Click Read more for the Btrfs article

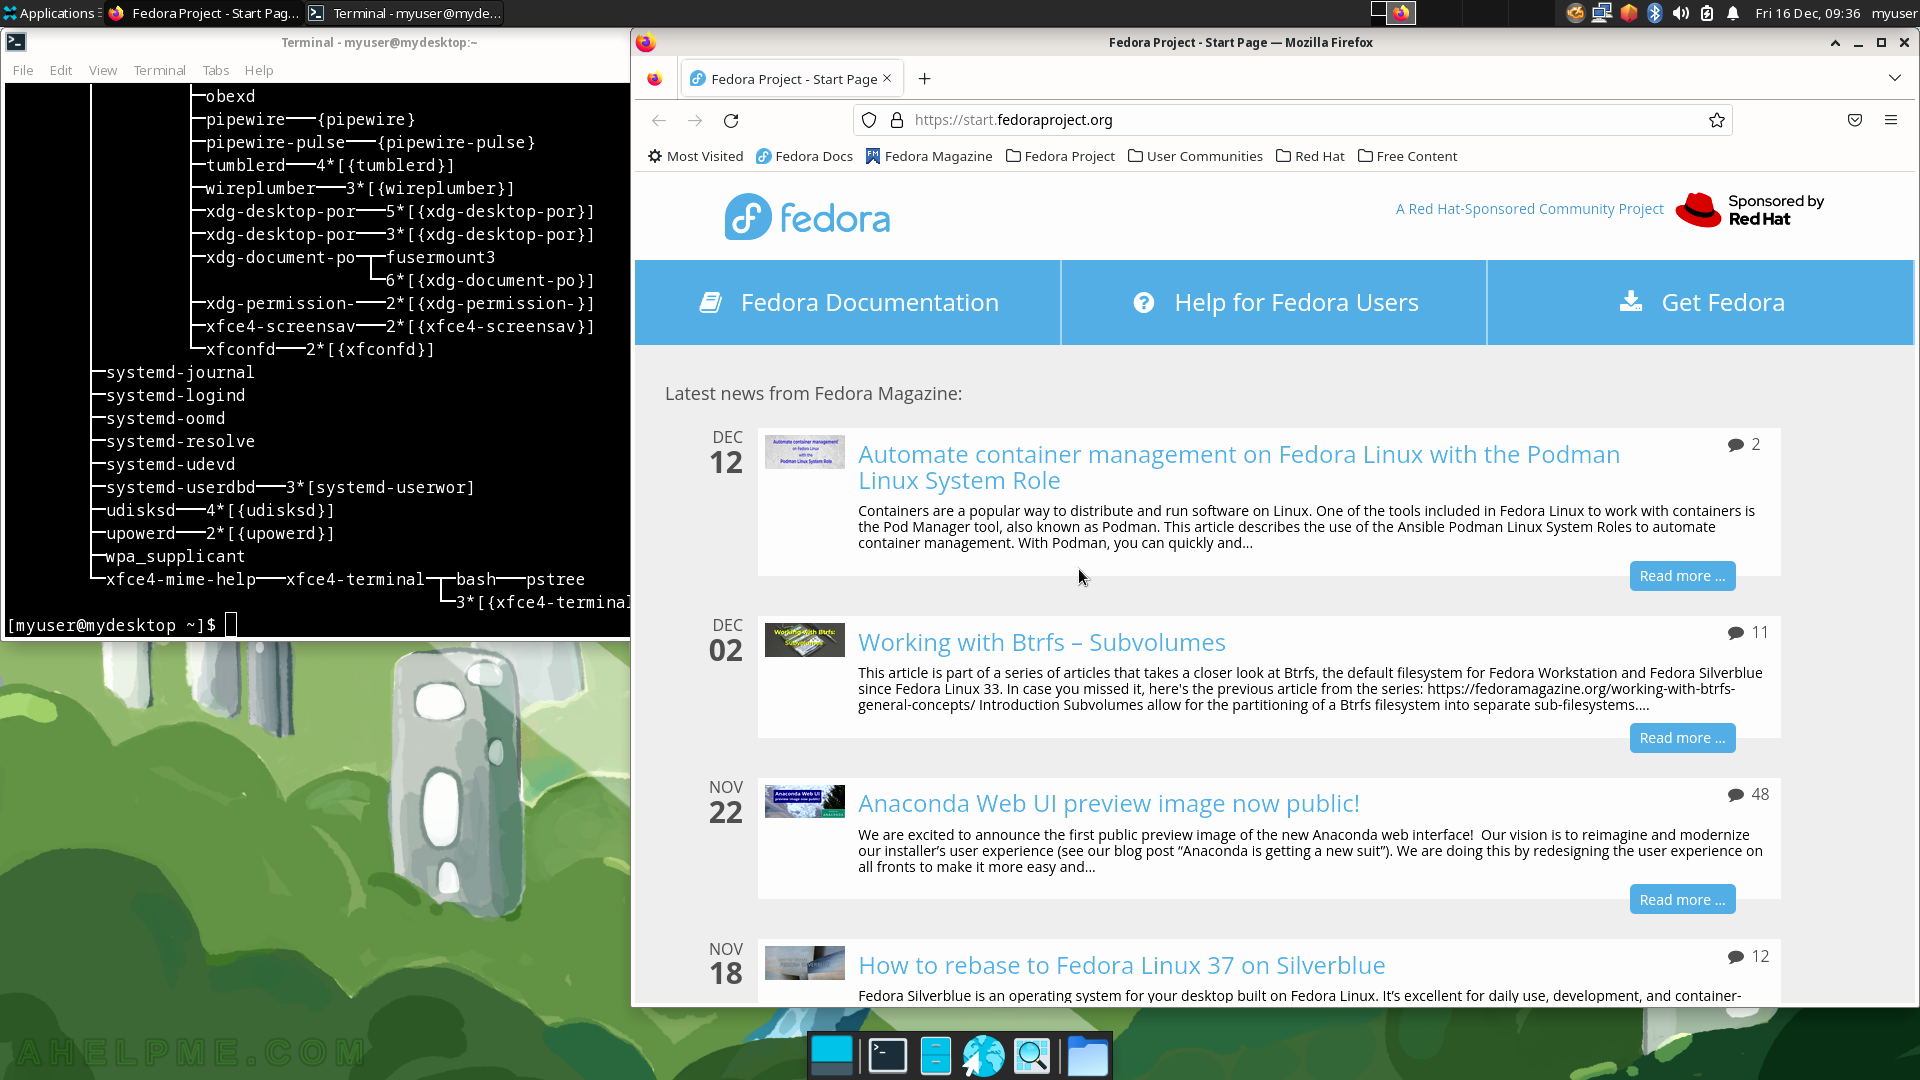[x=1682, y=738]
